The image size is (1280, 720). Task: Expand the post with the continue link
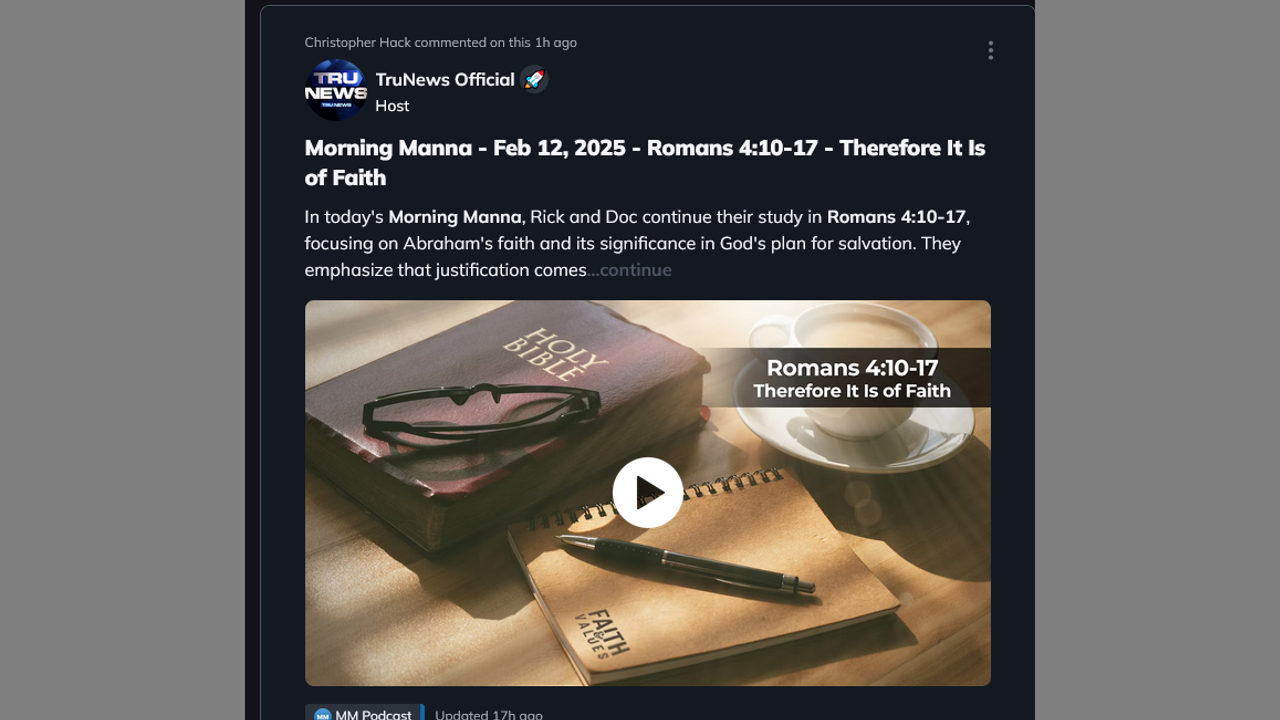[x=630, y=270]
